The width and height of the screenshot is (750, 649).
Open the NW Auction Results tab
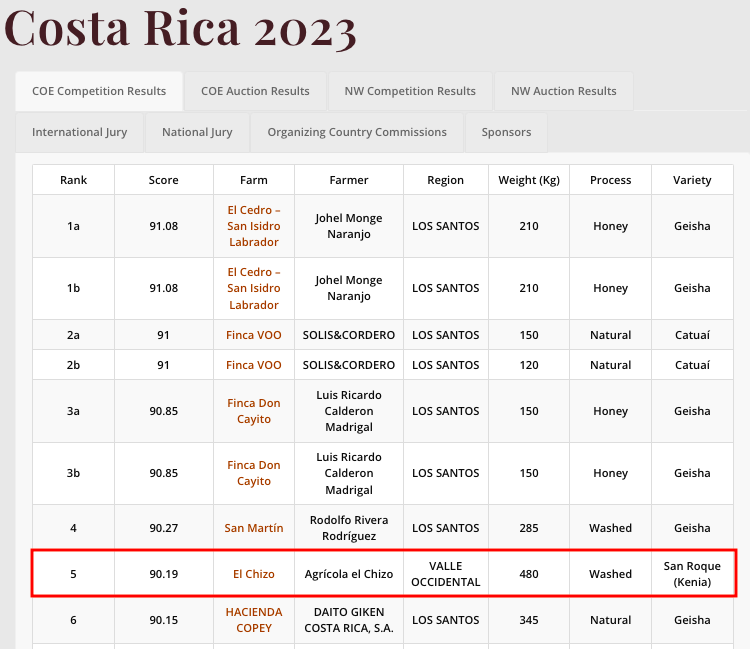(563, 91)
